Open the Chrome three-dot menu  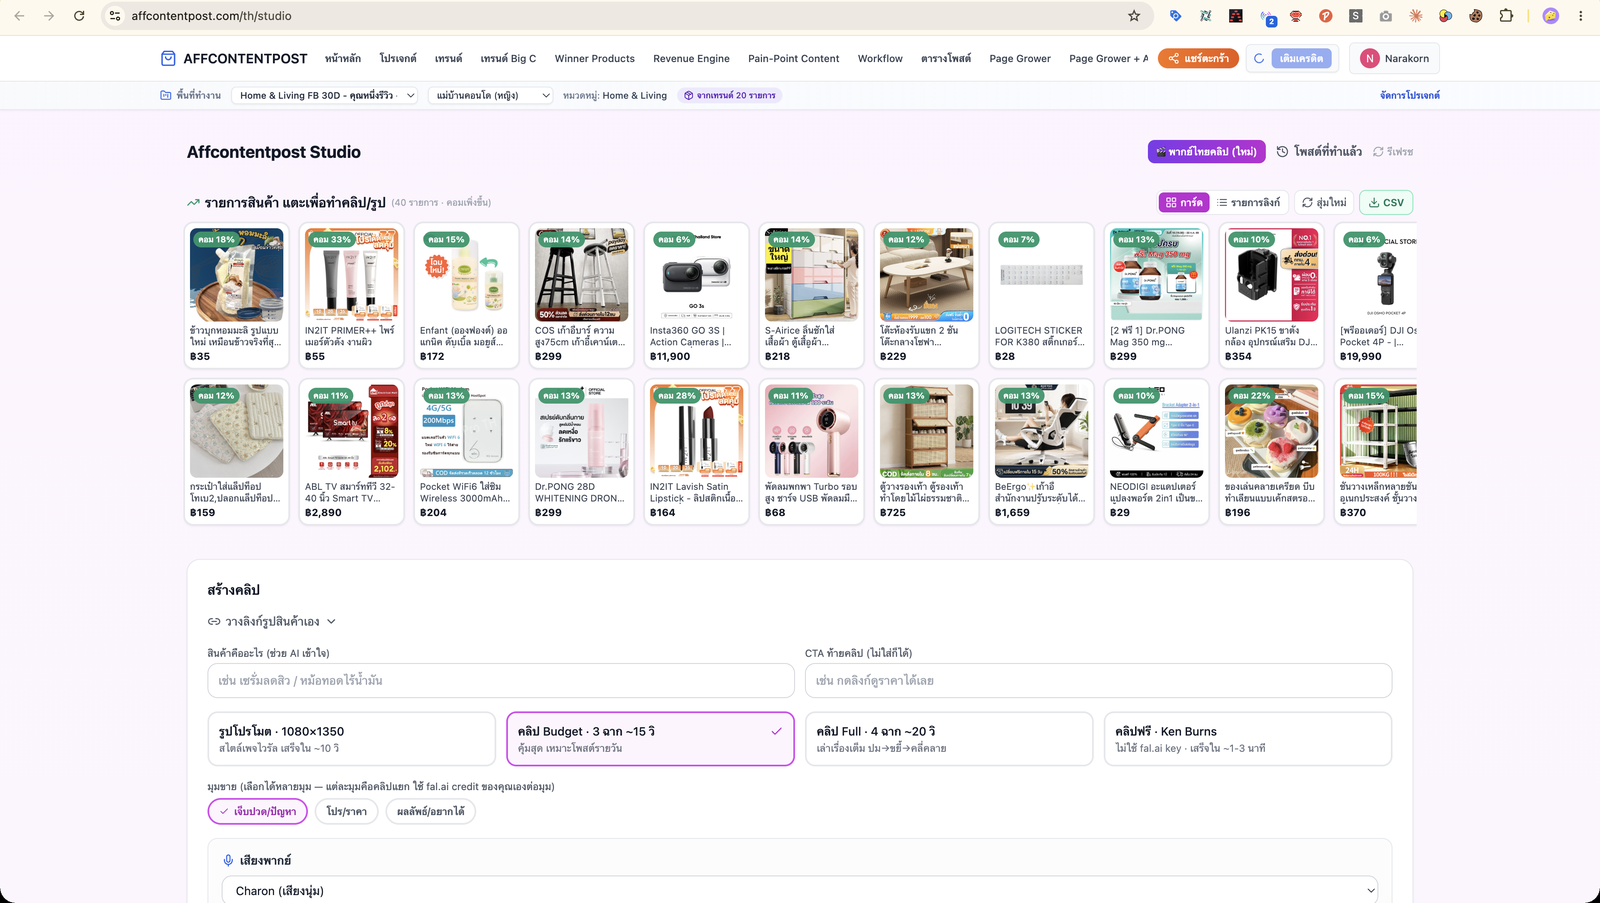pyautogui.click(x=1581, y=16)
